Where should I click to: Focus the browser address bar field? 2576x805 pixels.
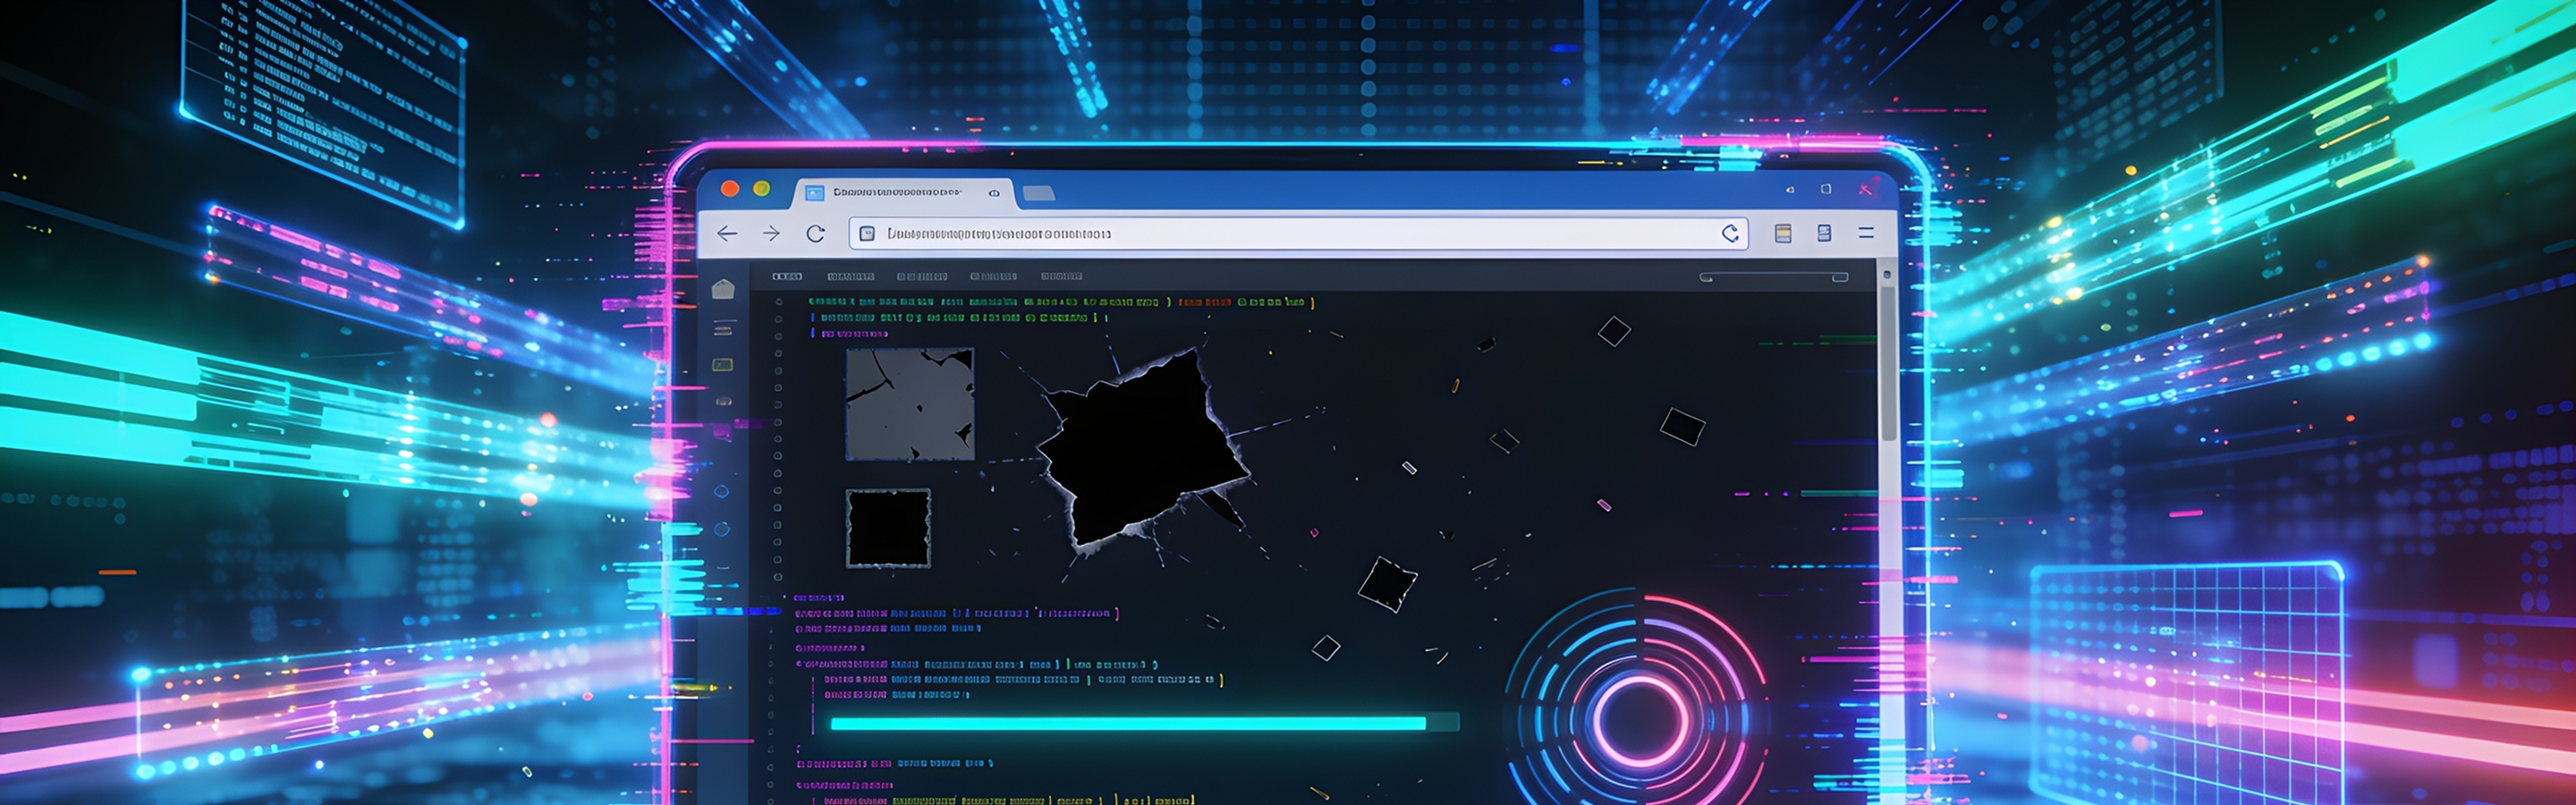tap(1298, 234)
